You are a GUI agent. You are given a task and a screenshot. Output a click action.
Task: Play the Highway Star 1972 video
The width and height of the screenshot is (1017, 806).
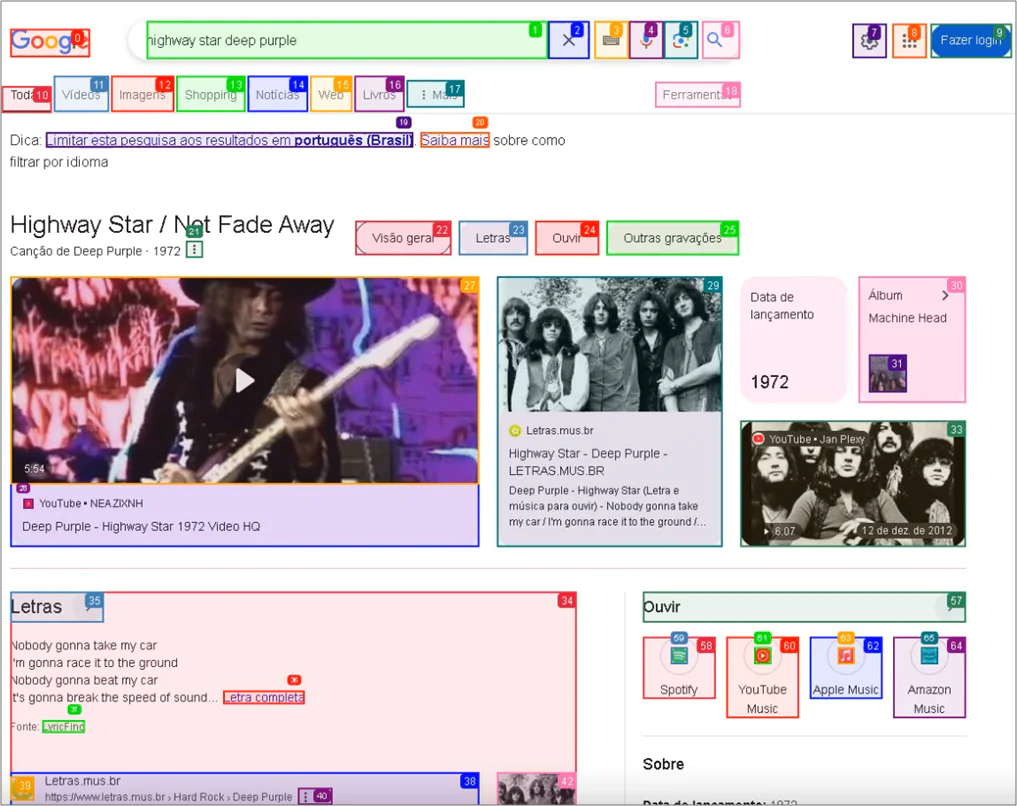(x=245, y=381)
